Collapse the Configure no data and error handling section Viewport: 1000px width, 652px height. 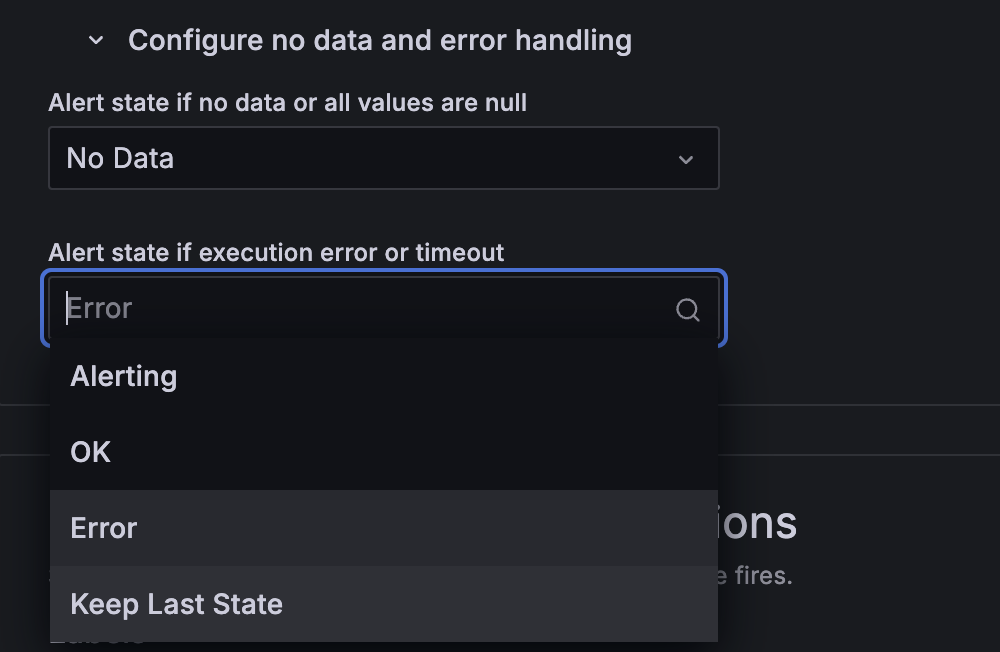(x=94, y=40)
